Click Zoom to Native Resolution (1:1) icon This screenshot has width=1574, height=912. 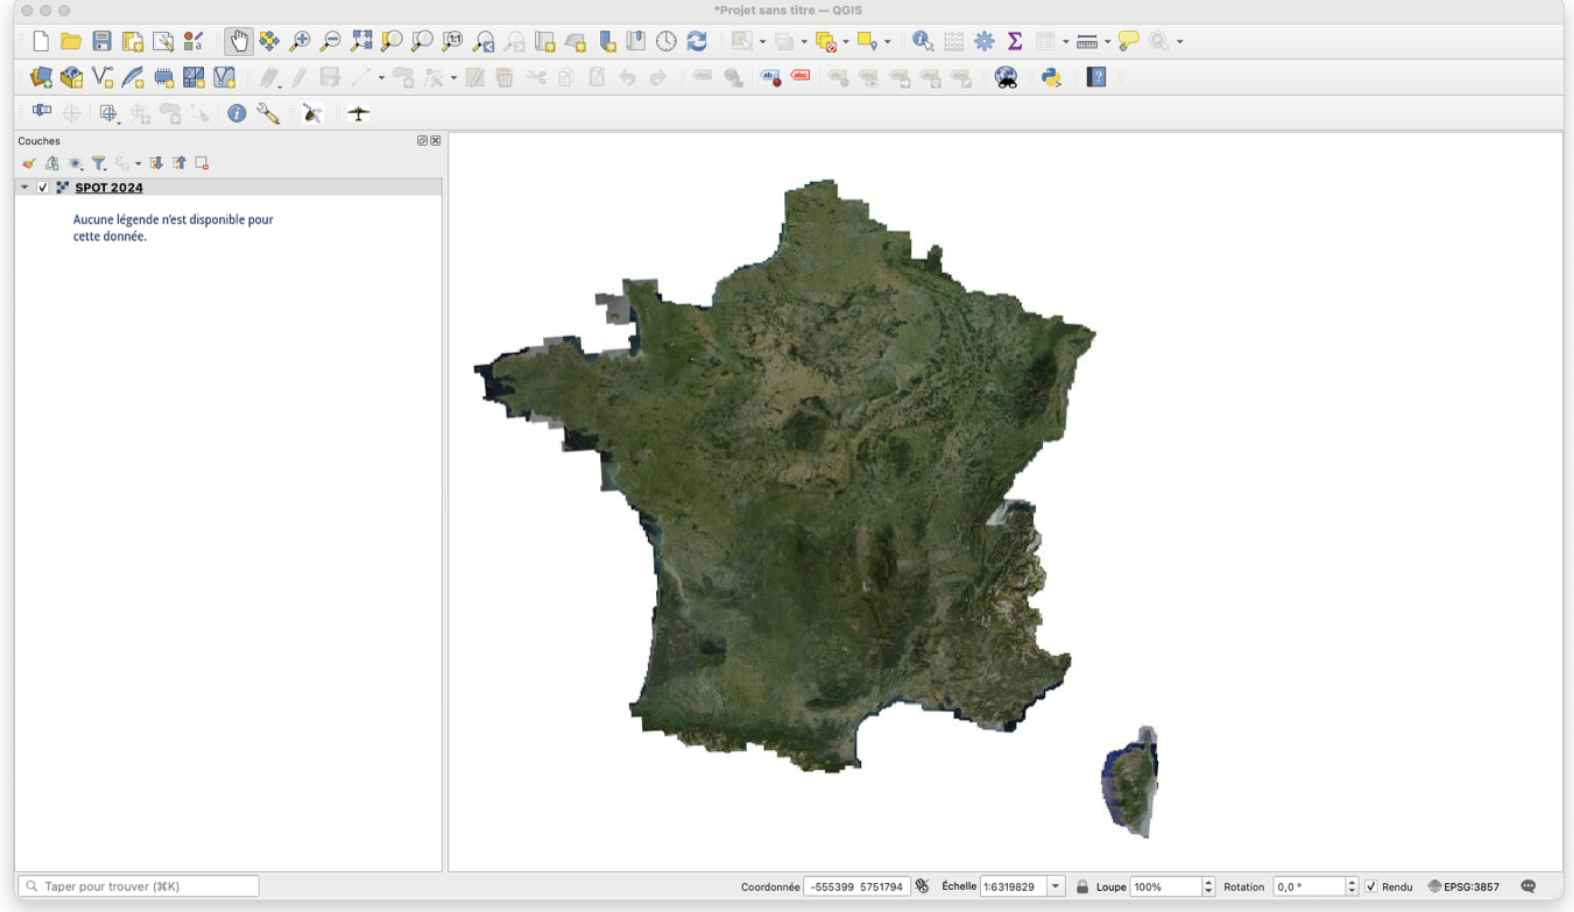(x=453, y=41)
